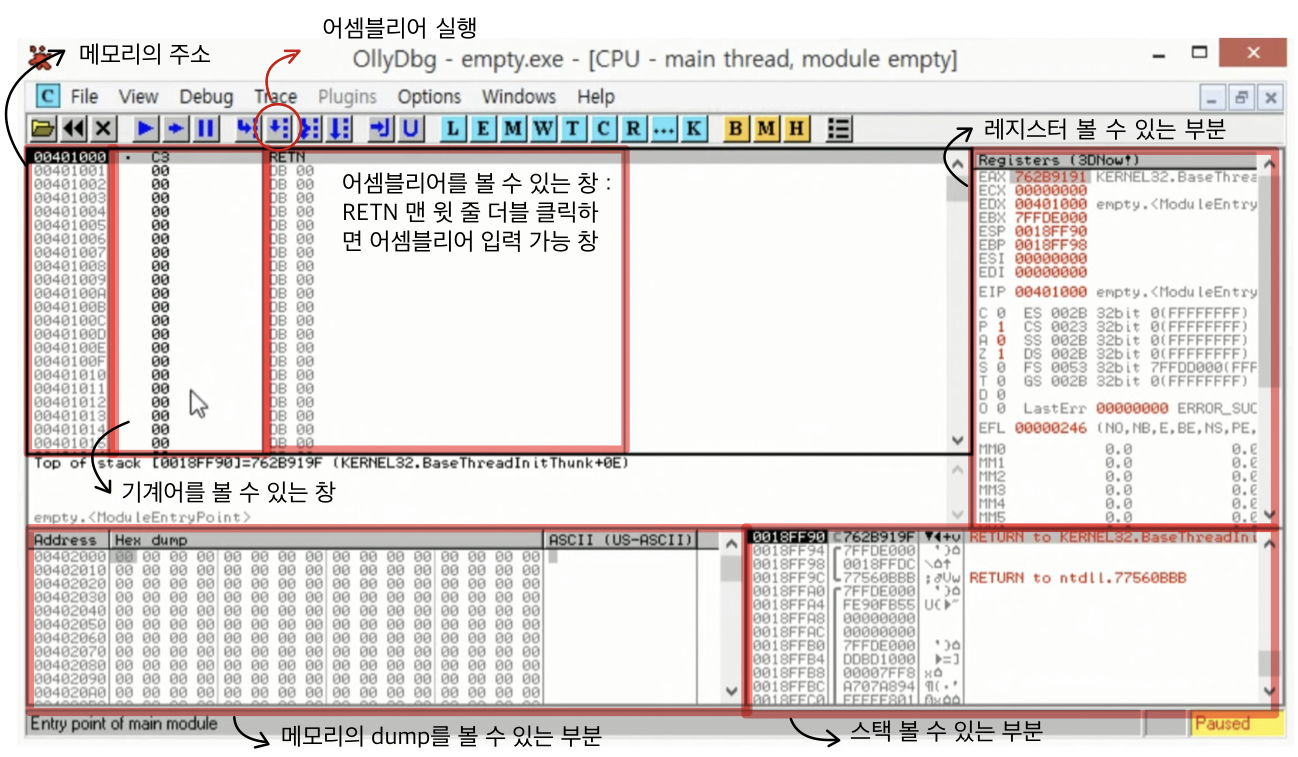Click dump pane scrollbar down arrow
Image resolution: width=1298 pixels, height=757 pixels.
point(731,692)
